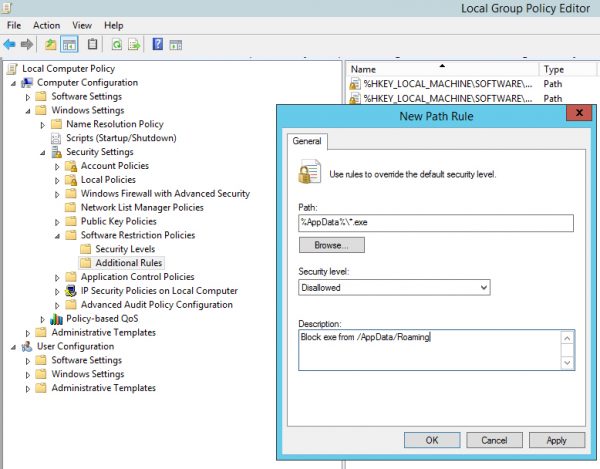Expand the Account Policies tree node
The image size is (600, 469).
pos(58,166)
